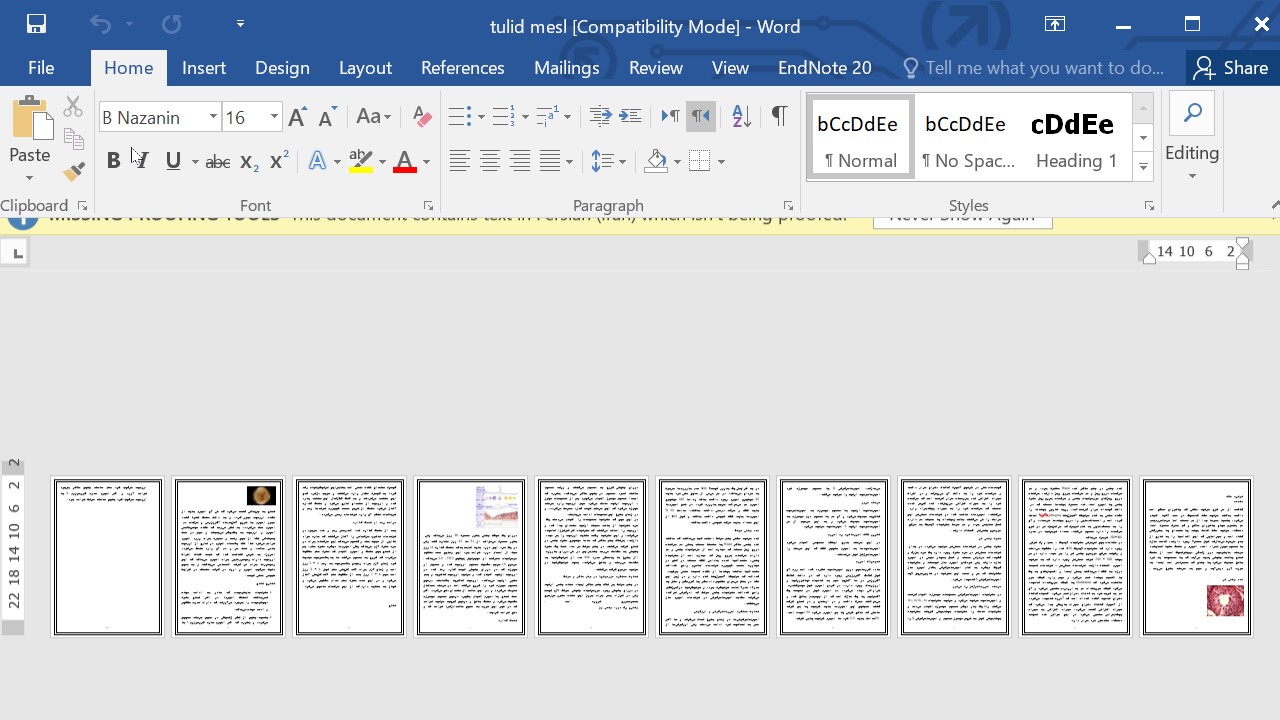
Task: Open the Font dialog launcher
Action: (429, 206)
